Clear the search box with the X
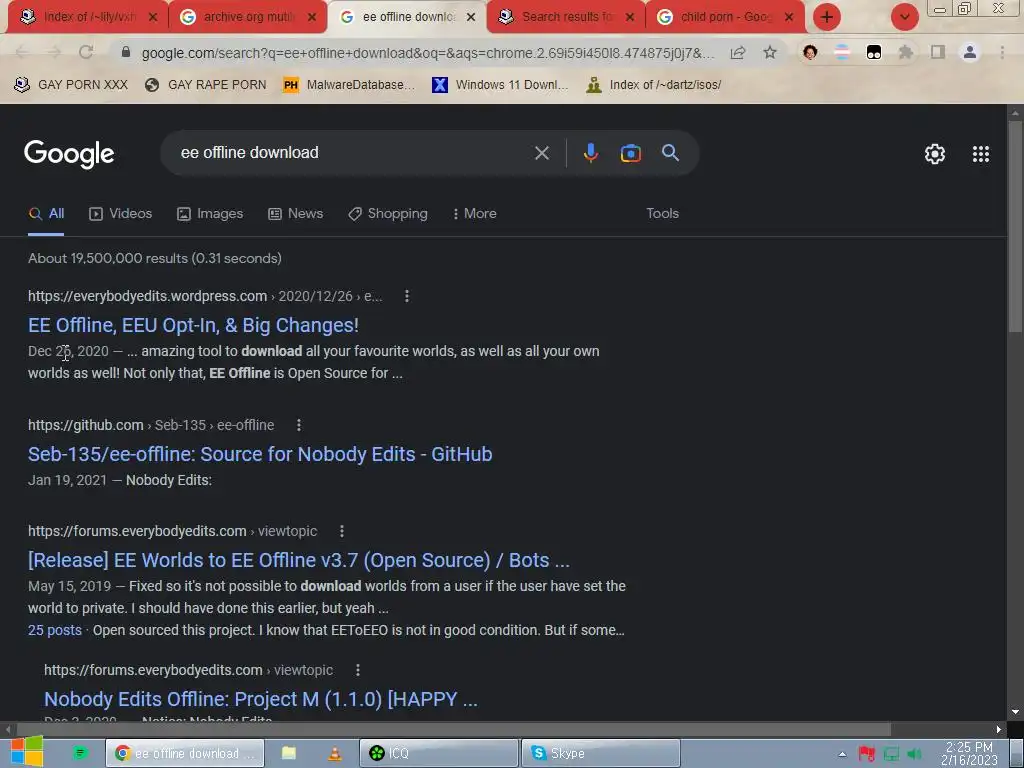The height and width of the screenshot is (768, 1024). [541, 153]
